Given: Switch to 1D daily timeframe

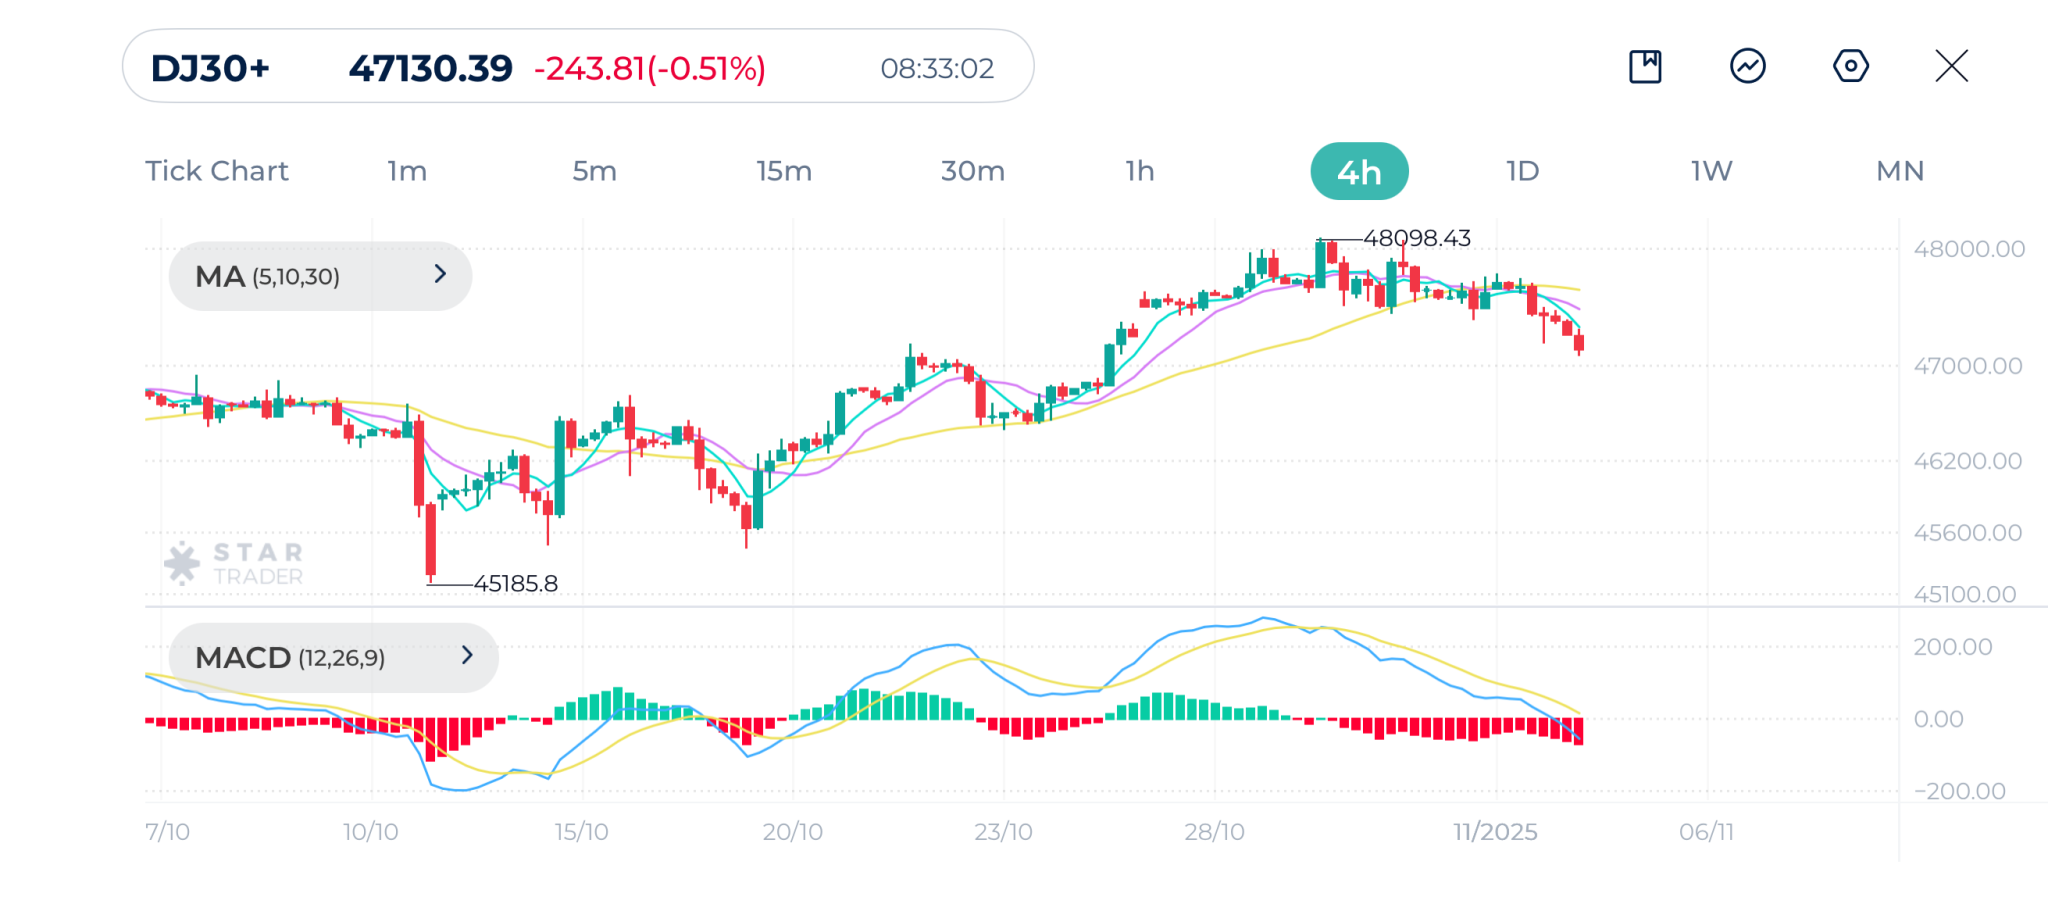Looking at the screenshot, I should [1522, 171].
